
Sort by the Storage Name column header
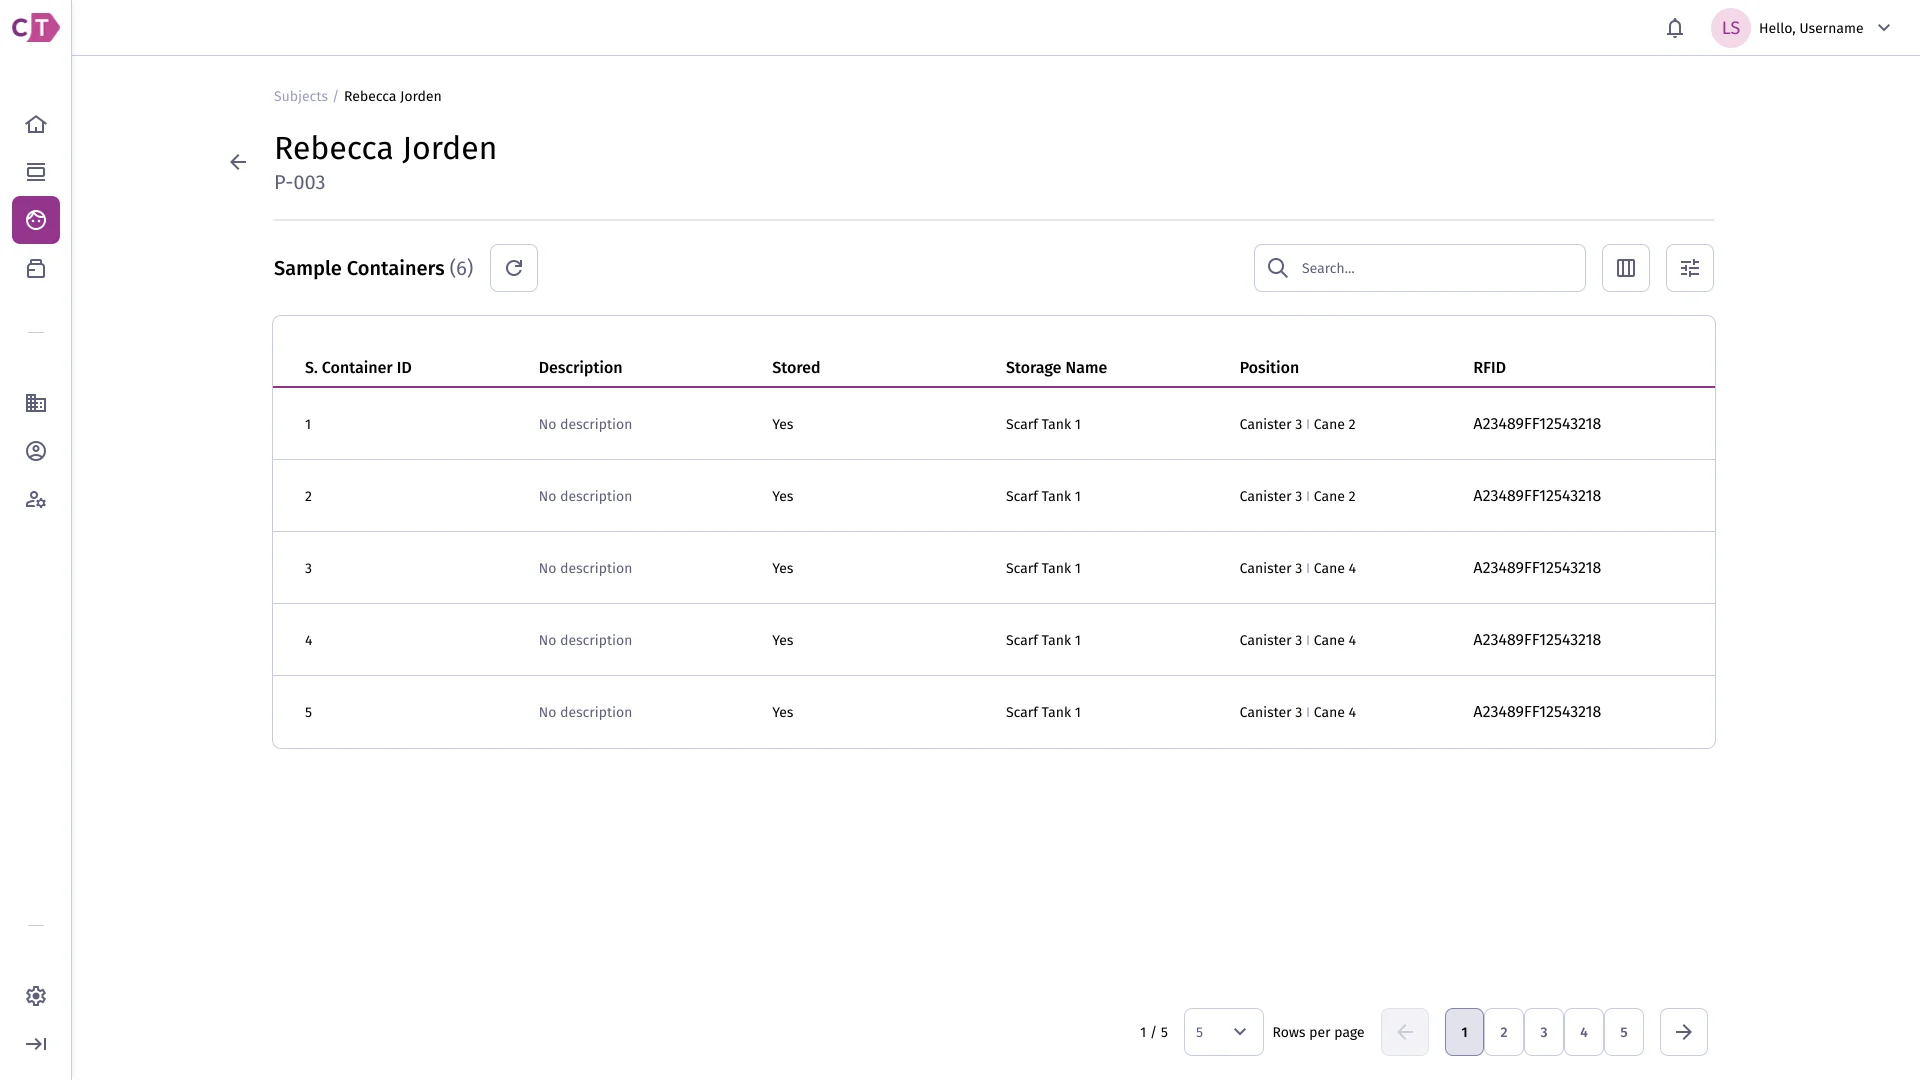point(1056,368)
